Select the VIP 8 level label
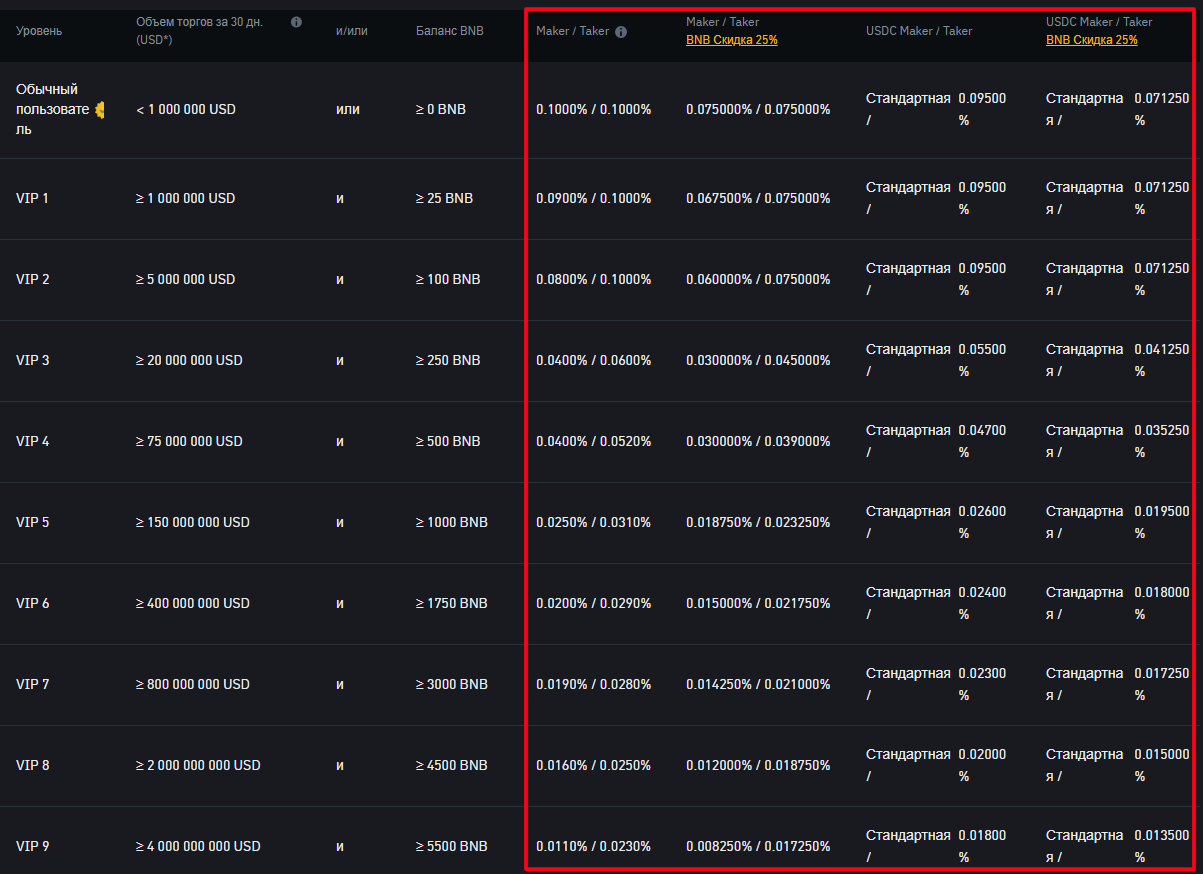The image size is (1203, 874). pos(32,765)
